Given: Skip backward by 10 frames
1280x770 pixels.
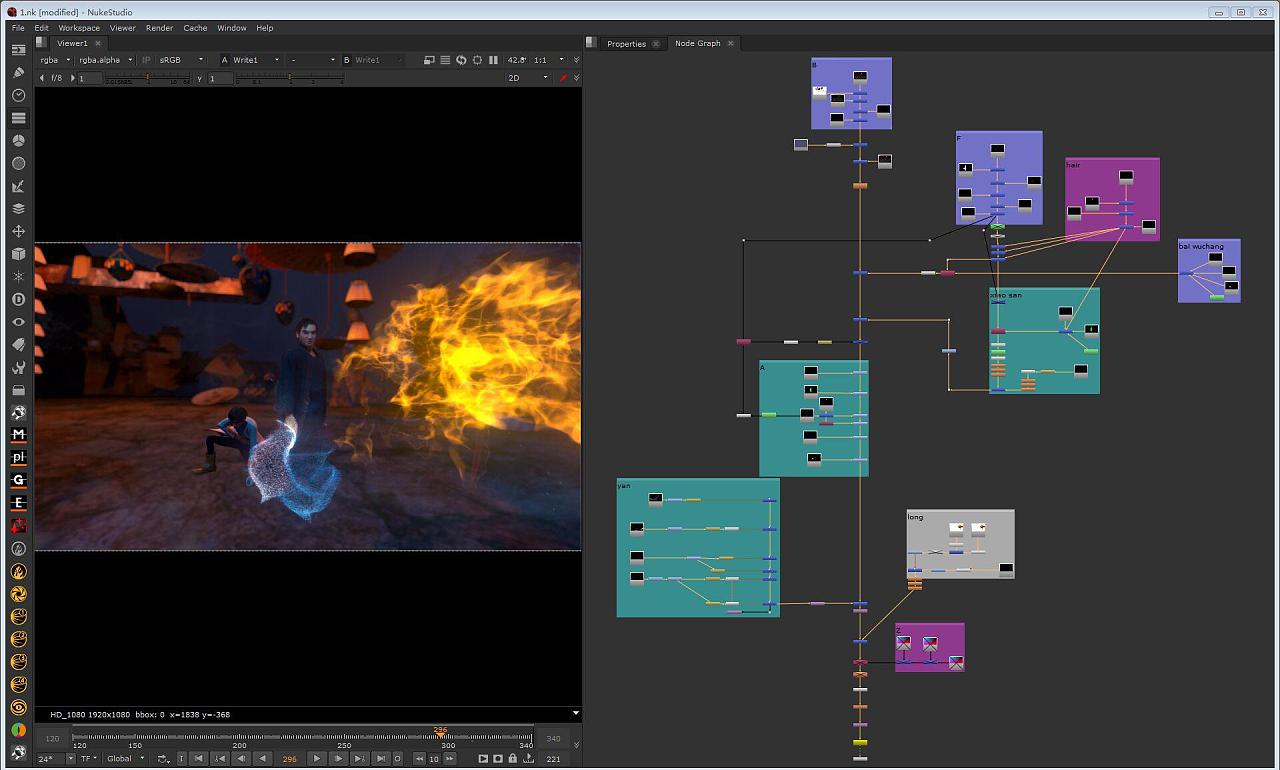Looking at the screenshot, I should (x=420, y=759).
